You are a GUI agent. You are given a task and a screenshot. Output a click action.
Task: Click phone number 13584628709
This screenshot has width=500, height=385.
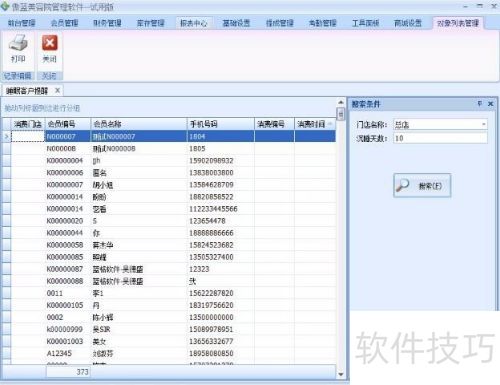[211, 185]
